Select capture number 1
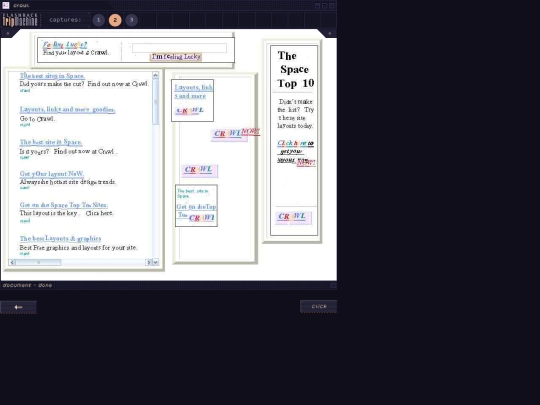Screen dimensions: 540x405 98,20
